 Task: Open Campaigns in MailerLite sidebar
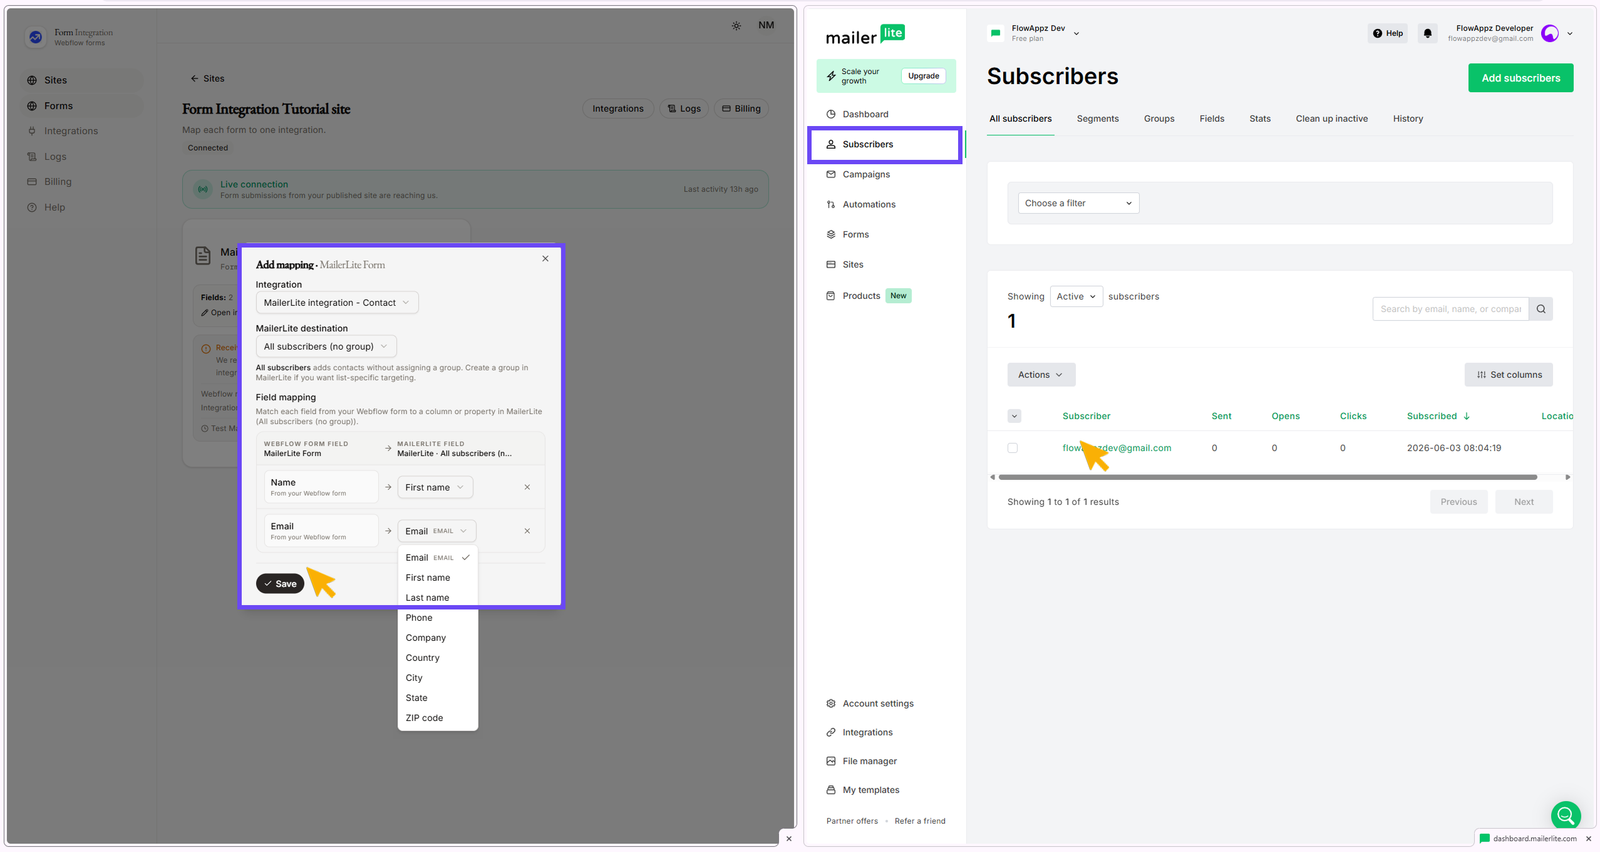[866, 174]
